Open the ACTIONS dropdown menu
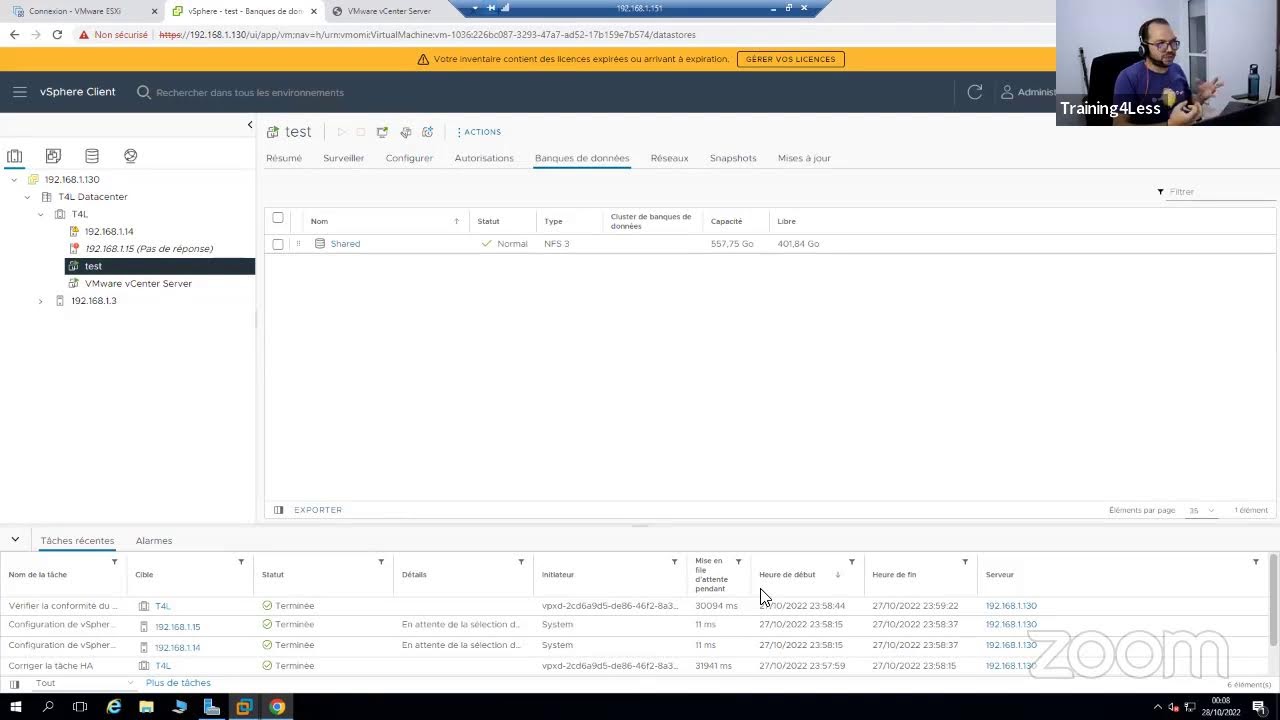The height and width of the screenshot is (720, 1280). (x=479, y=132)
